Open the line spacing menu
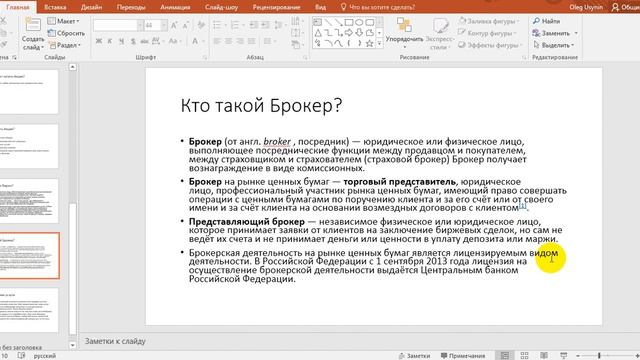 coord(279,25)
